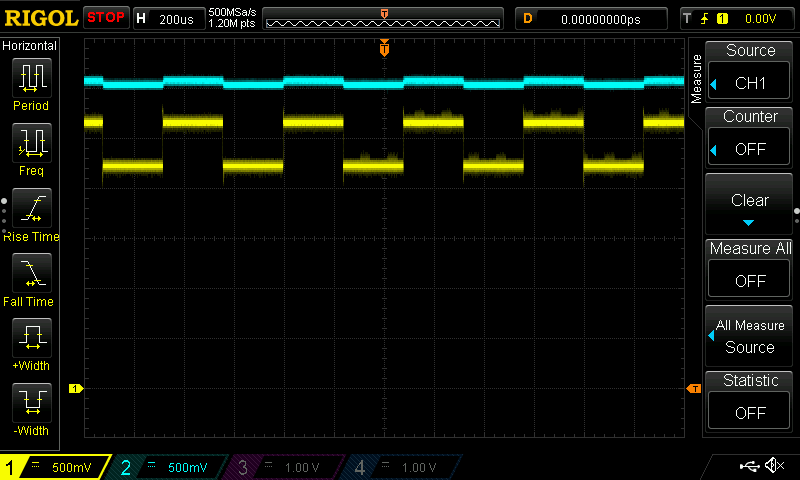This screenshot has width=800, height=480.
Task: Toggle the Counter OFF setting
Action: pyautogui.click(x=750, y=138)
